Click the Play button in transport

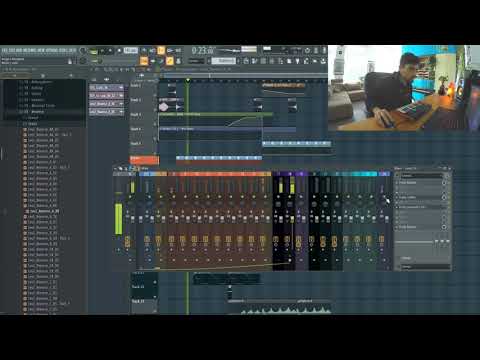pyautogui.click(x=102, y=51)
